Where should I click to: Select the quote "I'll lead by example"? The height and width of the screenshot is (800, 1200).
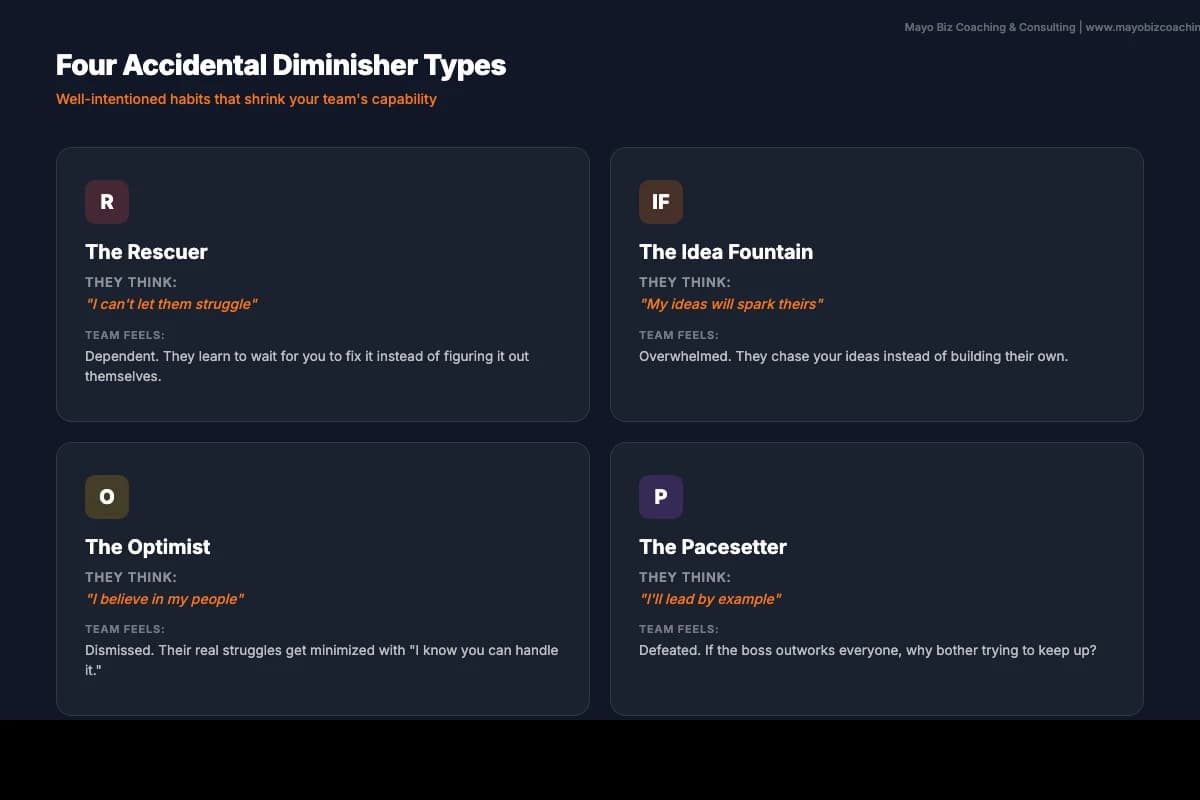pos(710,599)
